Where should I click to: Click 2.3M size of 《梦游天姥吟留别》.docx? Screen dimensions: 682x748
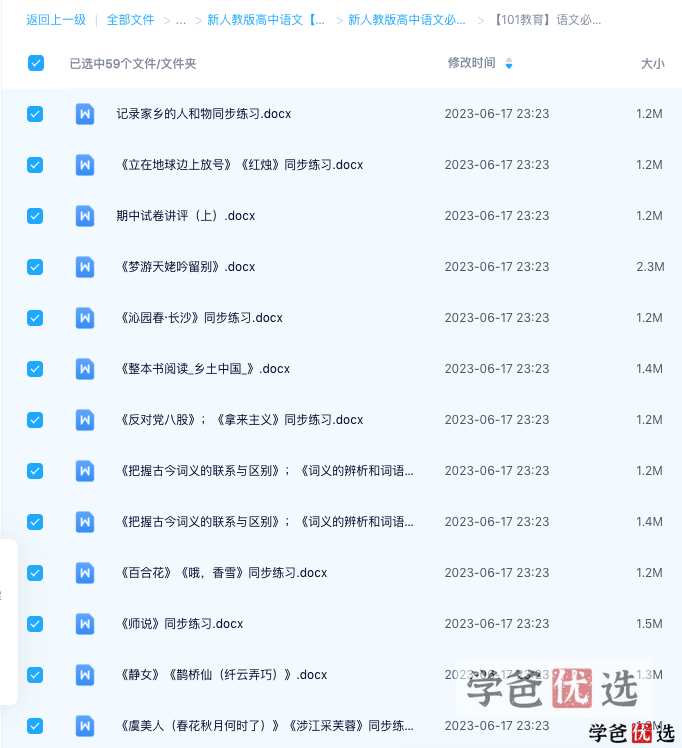click(650, 267)
